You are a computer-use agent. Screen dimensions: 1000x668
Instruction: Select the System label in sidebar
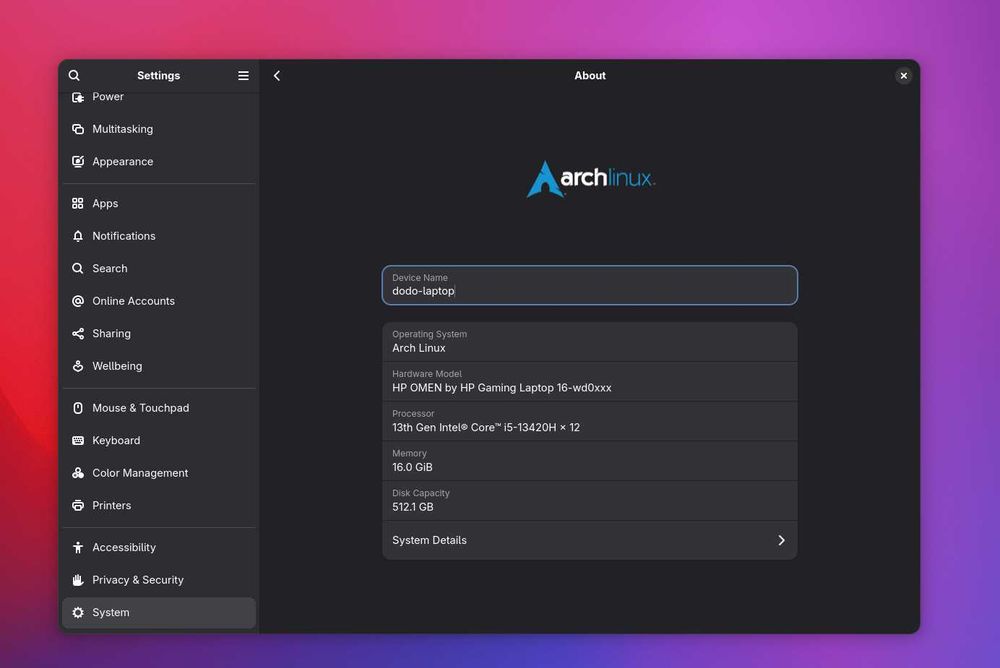pyautogui.click(x=111, y=612)
